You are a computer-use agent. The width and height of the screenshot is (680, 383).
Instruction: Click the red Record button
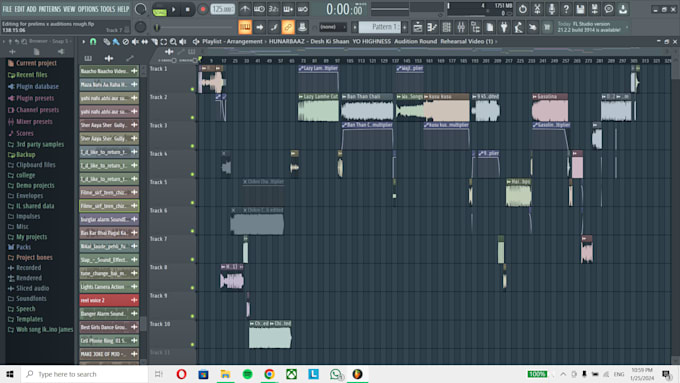pos(202,9)
